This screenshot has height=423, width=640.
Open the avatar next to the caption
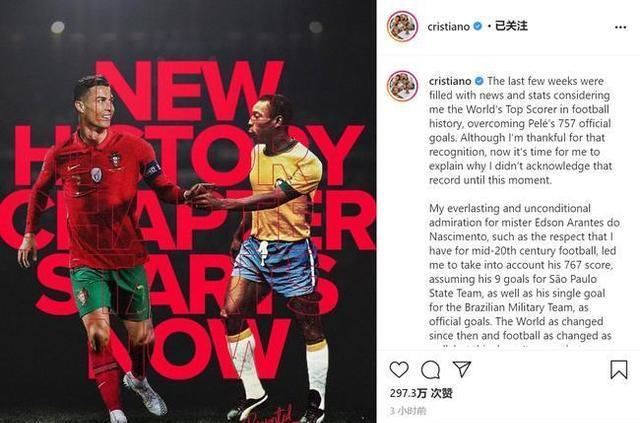[x=402, y=86]
